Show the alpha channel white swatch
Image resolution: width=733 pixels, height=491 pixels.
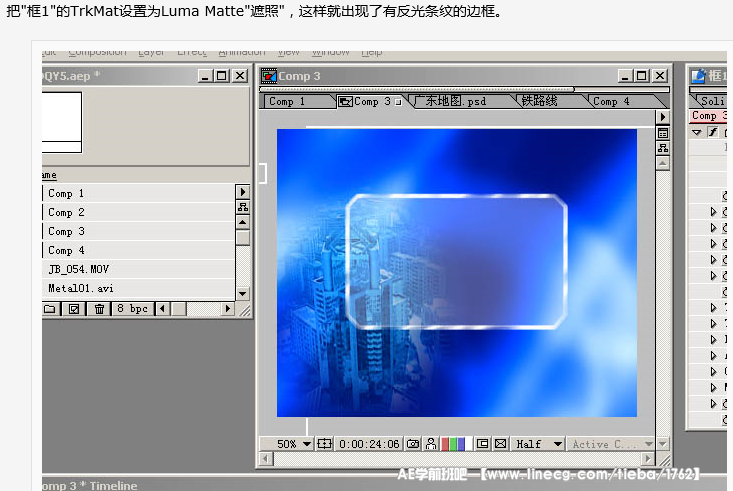(x=468, y=444)
